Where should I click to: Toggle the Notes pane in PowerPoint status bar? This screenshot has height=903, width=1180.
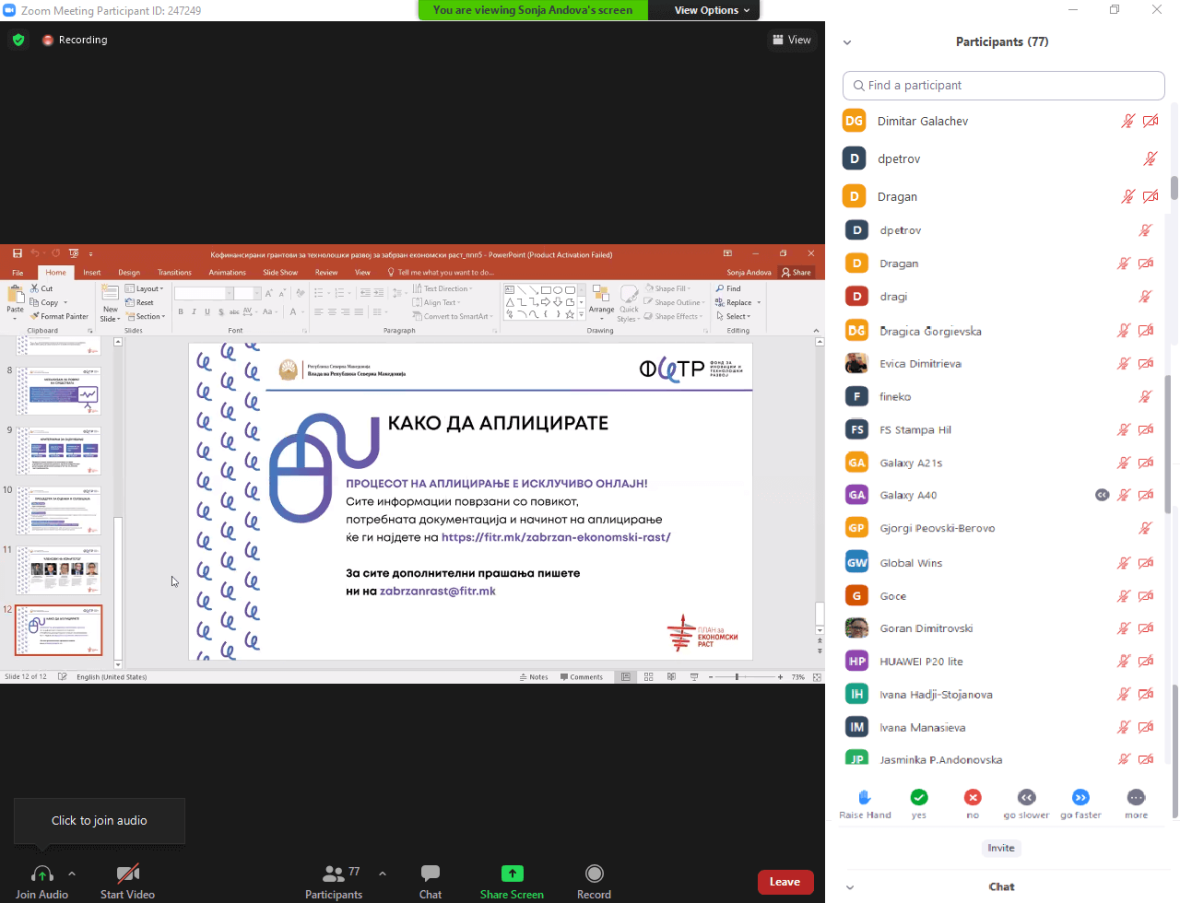(534, 677)
